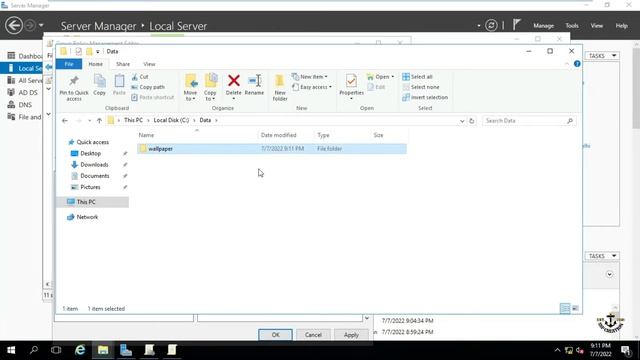Click Apply in the background dialog
640x360 pixels.
351,335
